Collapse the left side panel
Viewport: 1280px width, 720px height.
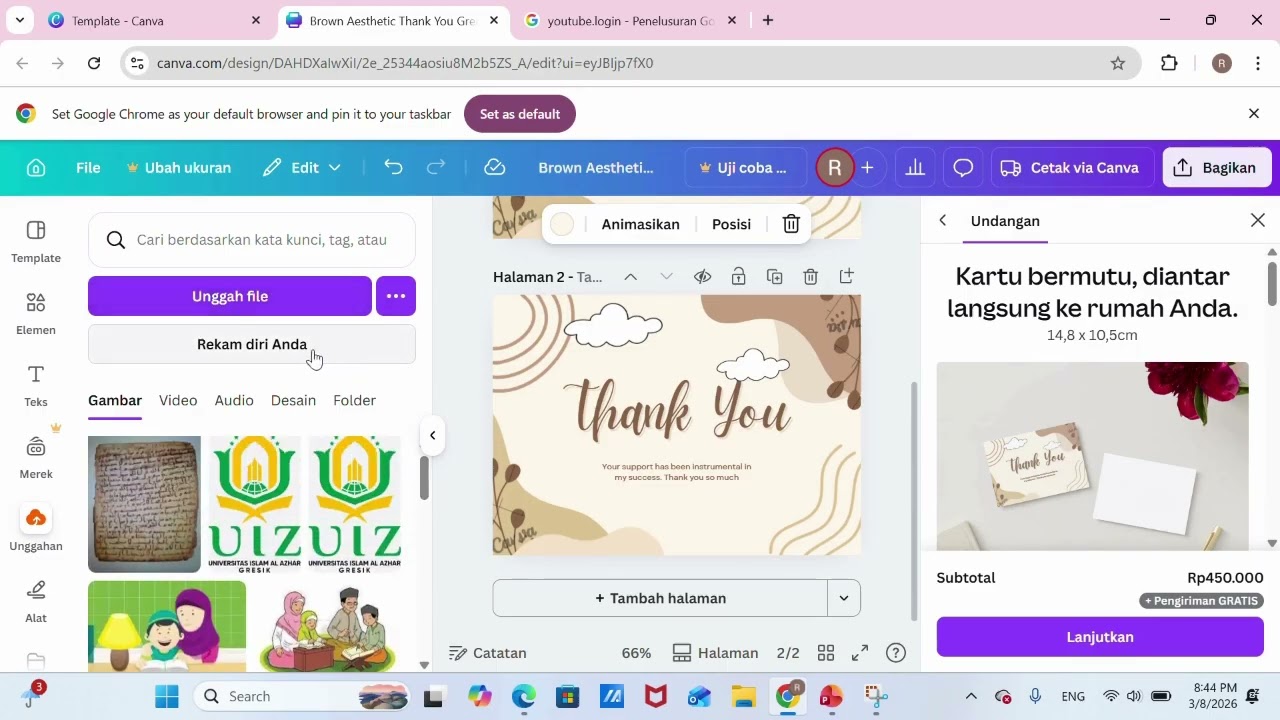click(x=432, y=435)
